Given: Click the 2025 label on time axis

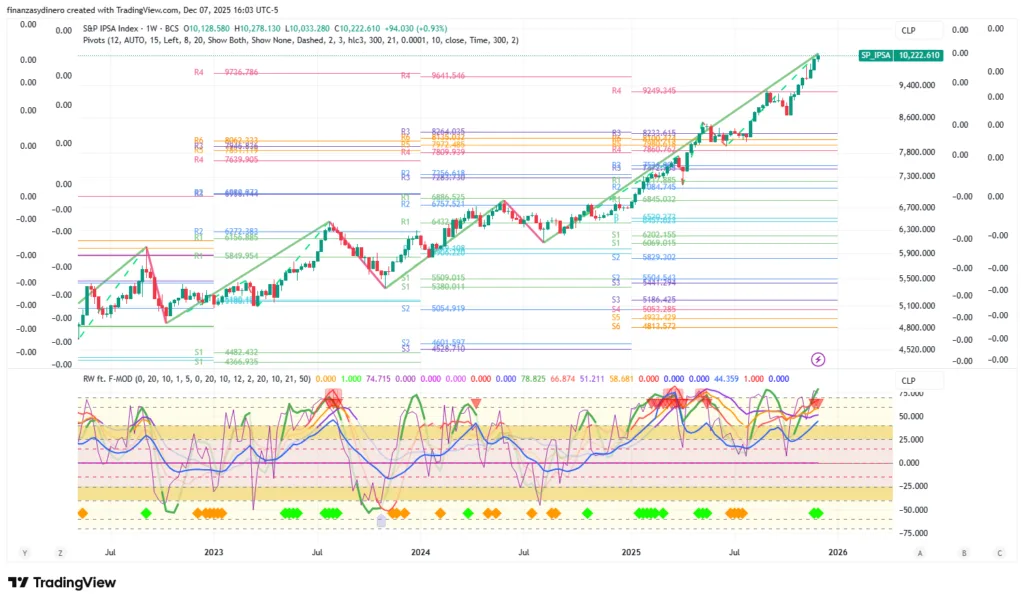Looking at the screenshot, I should click(x=630, y=551).
